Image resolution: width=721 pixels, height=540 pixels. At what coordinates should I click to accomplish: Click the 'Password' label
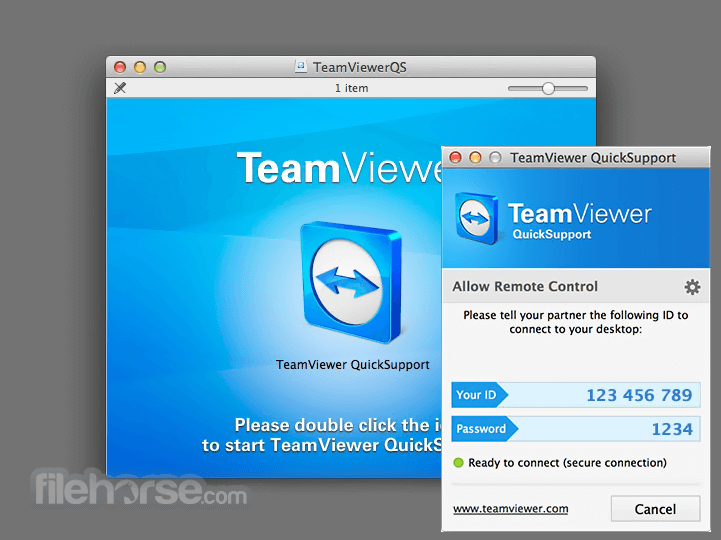pyautogui.click(x=481, y=429)
